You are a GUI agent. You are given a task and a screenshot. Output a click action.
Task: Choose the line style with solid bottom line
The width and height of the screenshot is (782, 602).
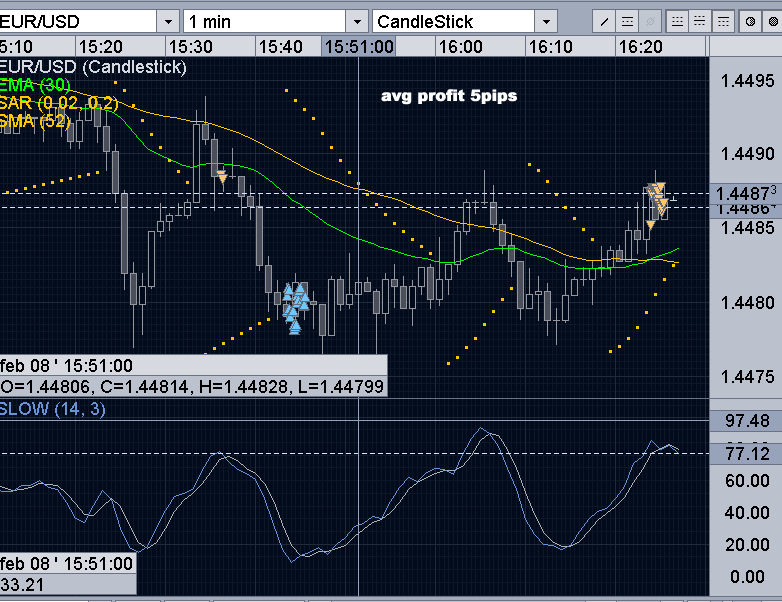(x=677, y=21)
